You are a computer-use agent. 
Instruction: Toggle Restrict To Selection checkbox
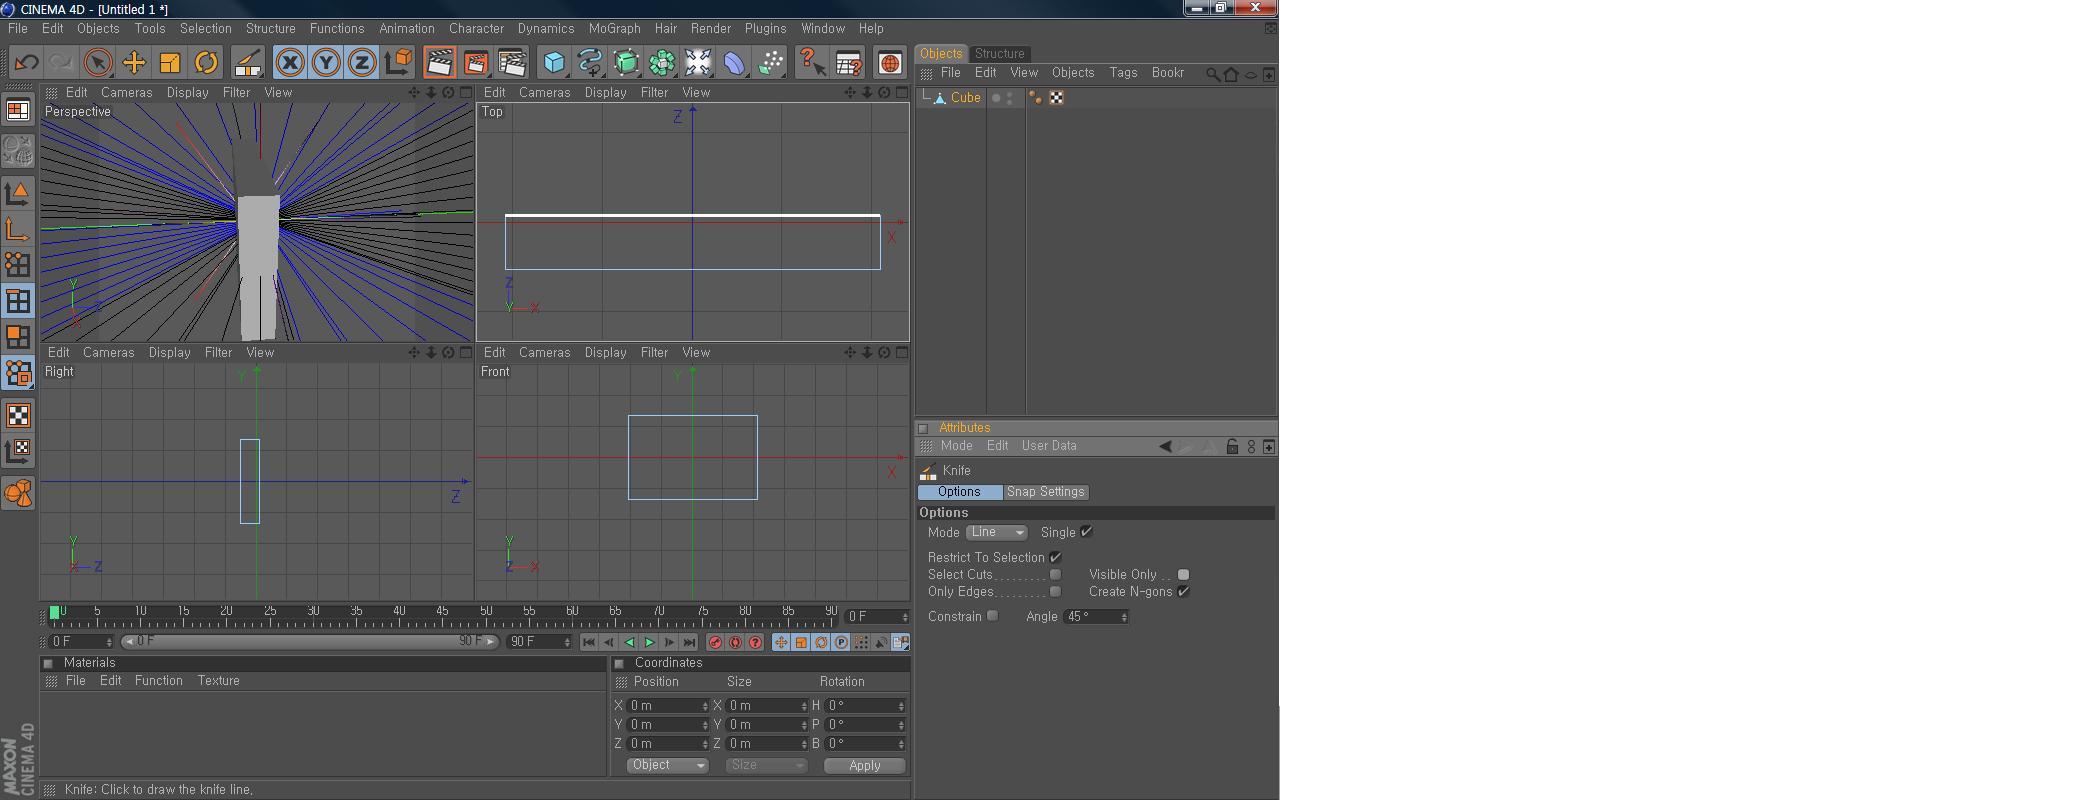1055,557
